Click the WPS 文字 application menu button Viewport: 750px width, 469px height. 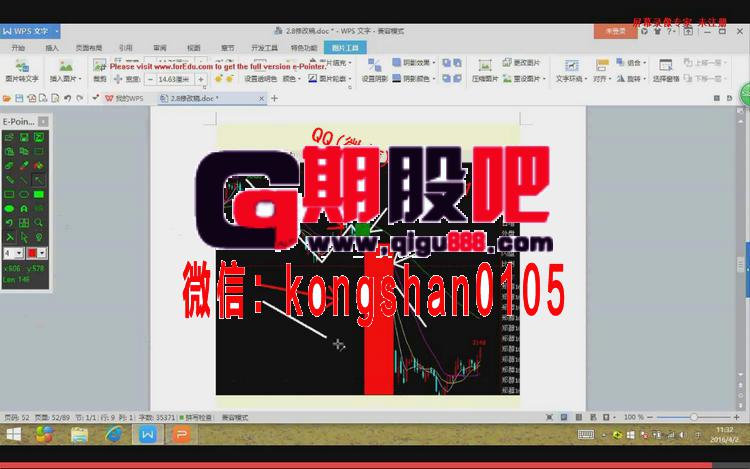[x=30, y=31]
